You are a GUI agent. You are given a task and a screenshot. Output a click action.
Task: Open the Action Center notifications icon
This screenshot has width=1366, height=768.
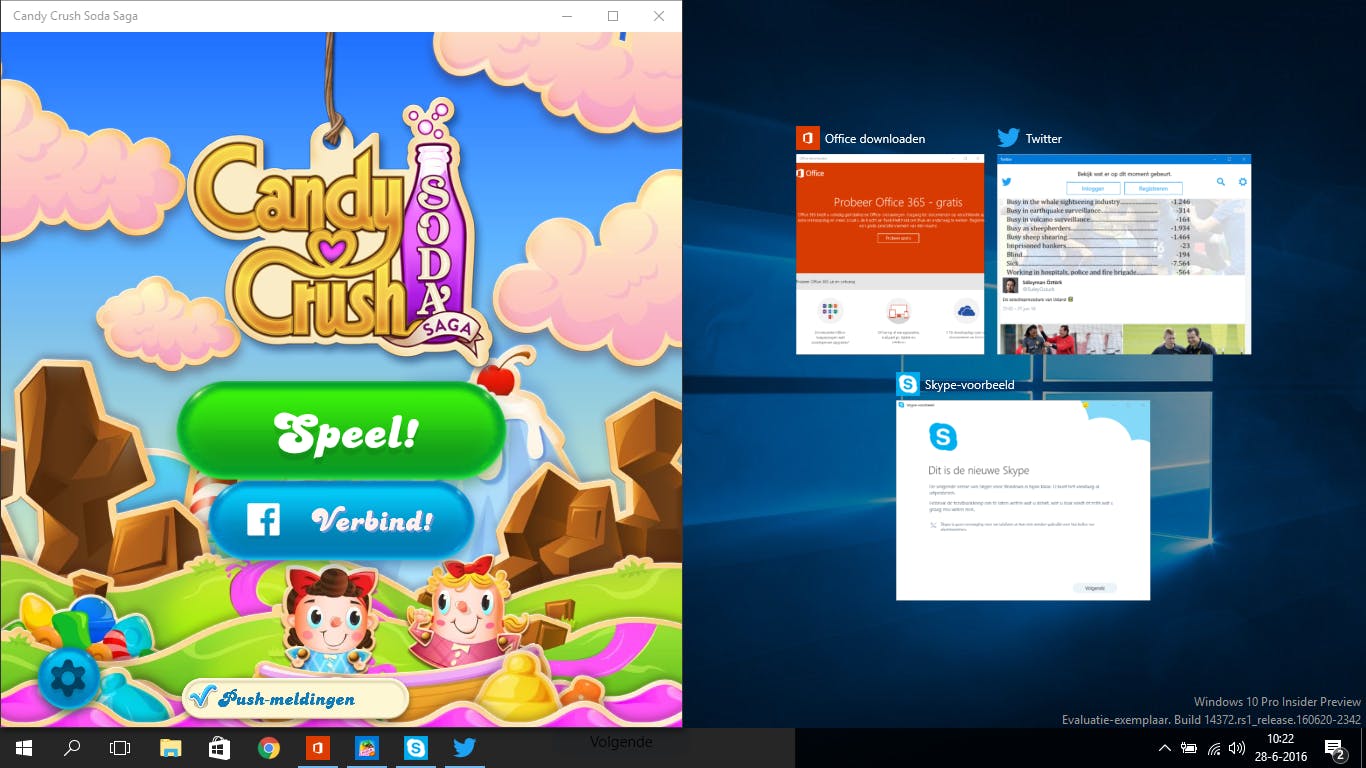point(1334,748)
